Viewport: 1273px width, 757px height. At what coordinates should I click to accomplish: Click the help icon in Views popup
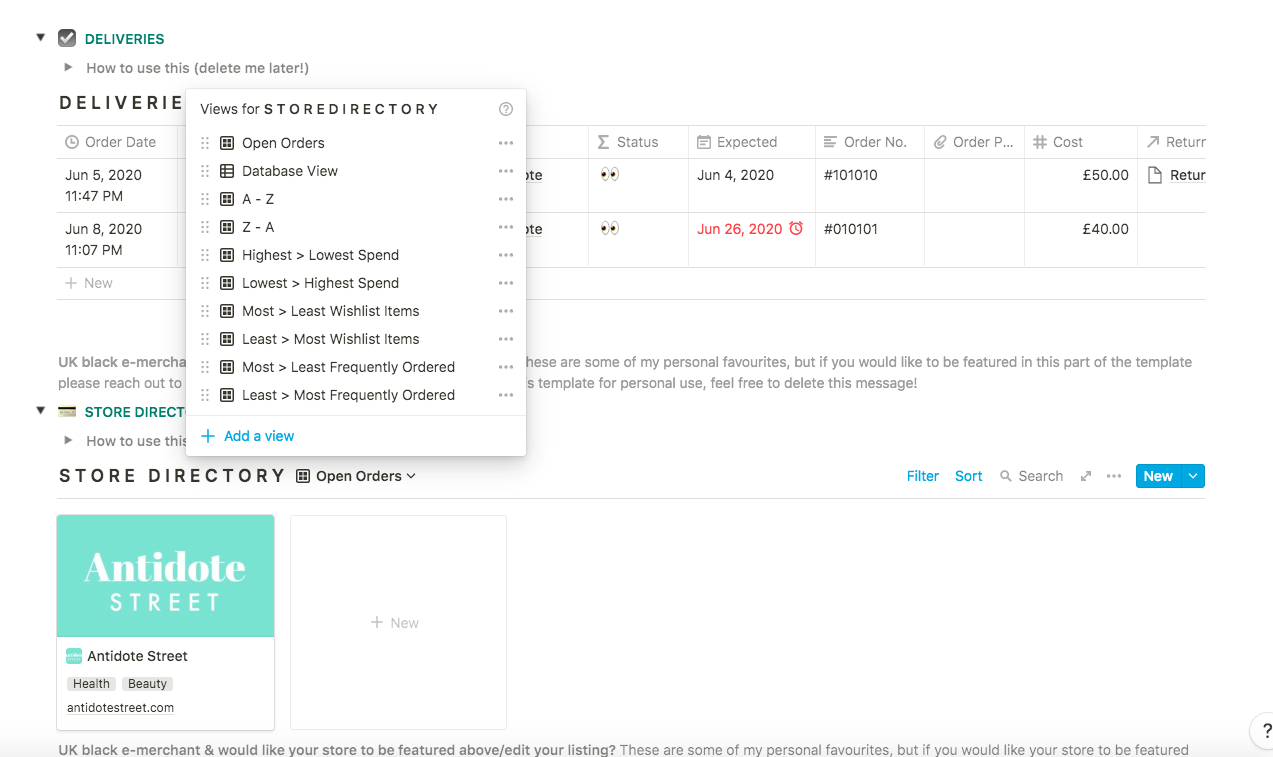coord(506,109)
